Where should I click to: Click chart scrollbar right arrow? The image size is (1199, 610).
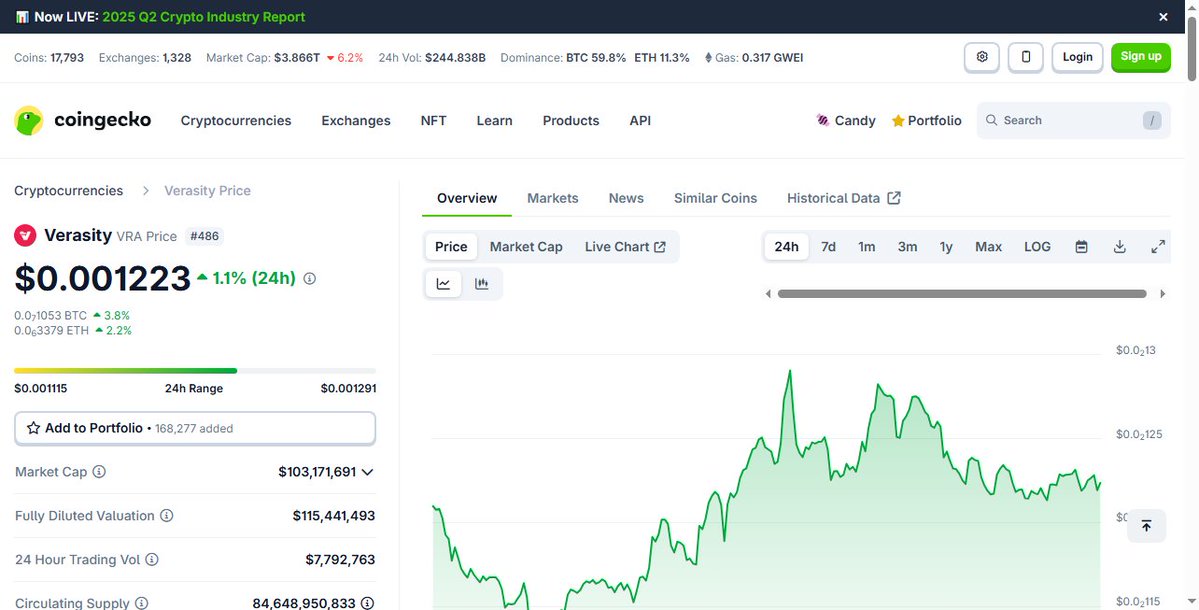point(1163,294)
